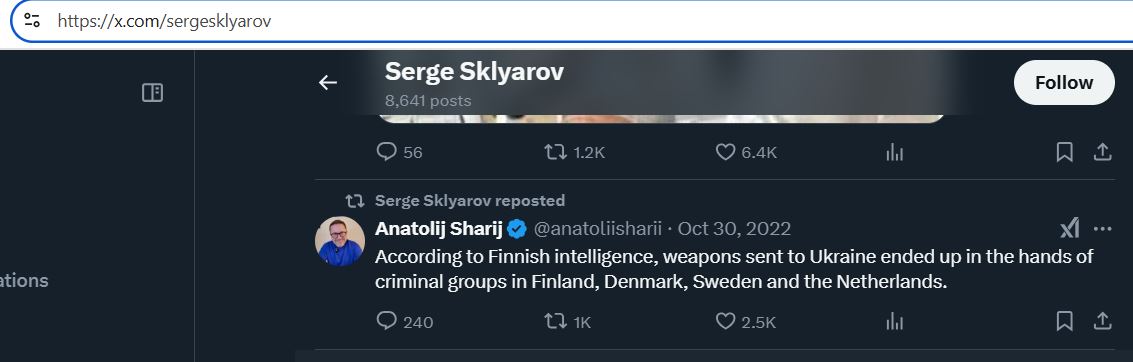Follow Serge Sklyarov
The height and width of the screenshot is (362, 1133).
point(1064,82)
